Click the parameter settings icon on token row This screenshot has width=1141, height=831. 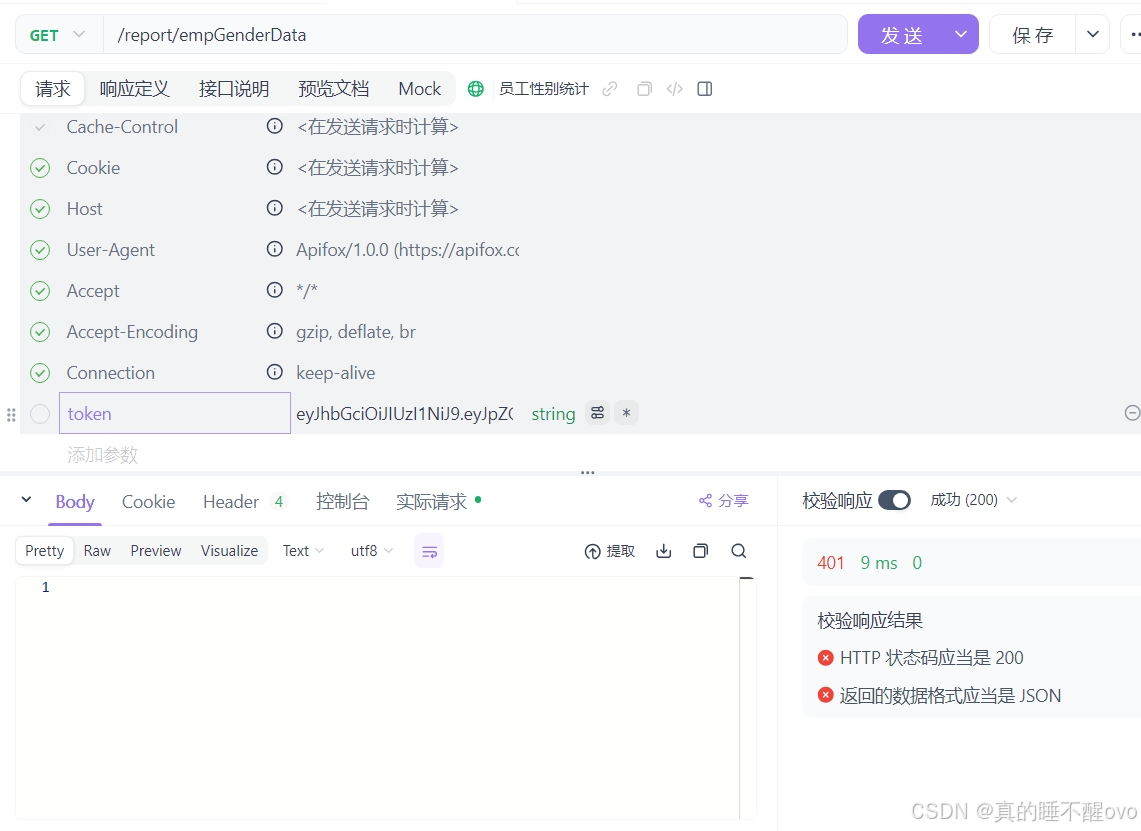coord(597,413)
